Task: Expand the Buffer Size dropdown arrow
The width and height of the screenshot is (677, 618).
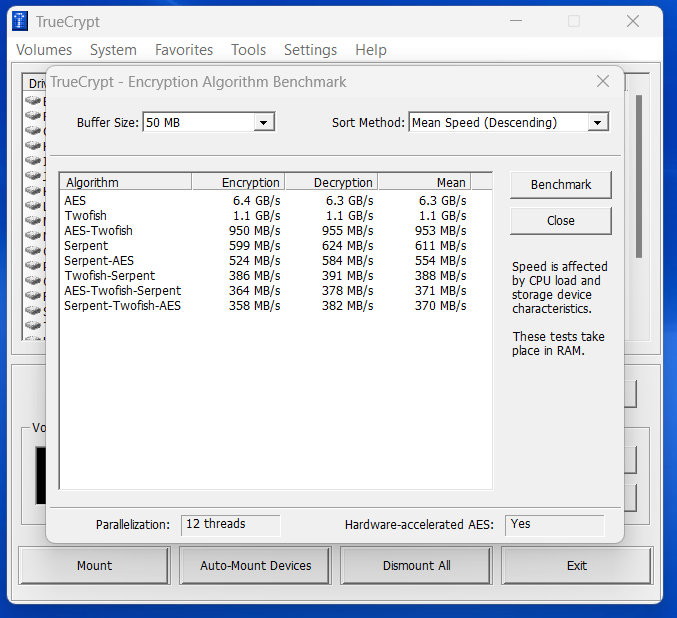Action: point(263,123)
